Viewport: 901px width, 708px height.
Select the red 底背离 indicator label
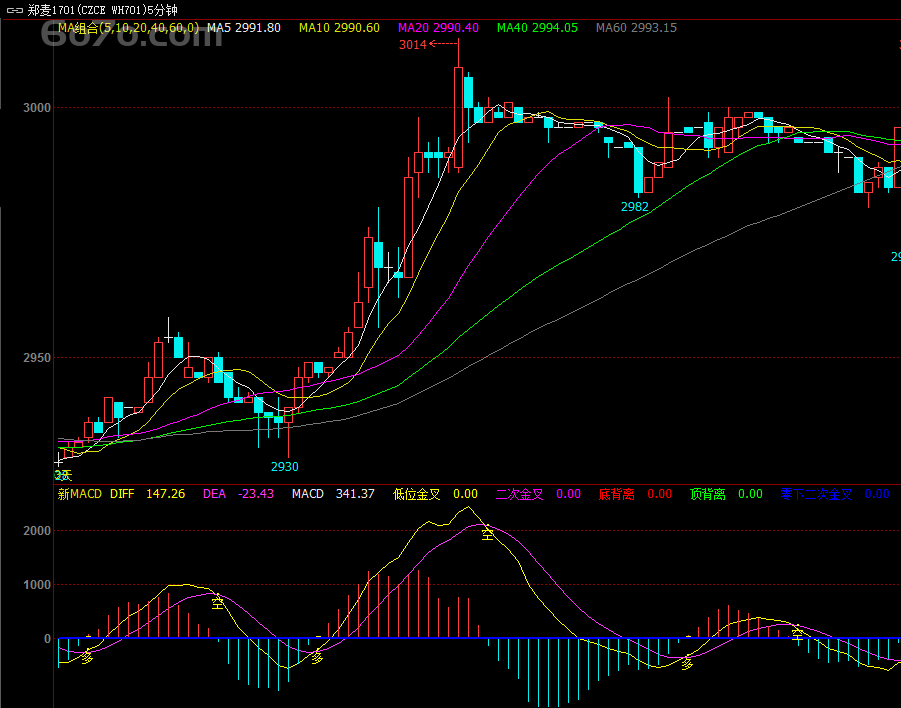coord(616,494)
